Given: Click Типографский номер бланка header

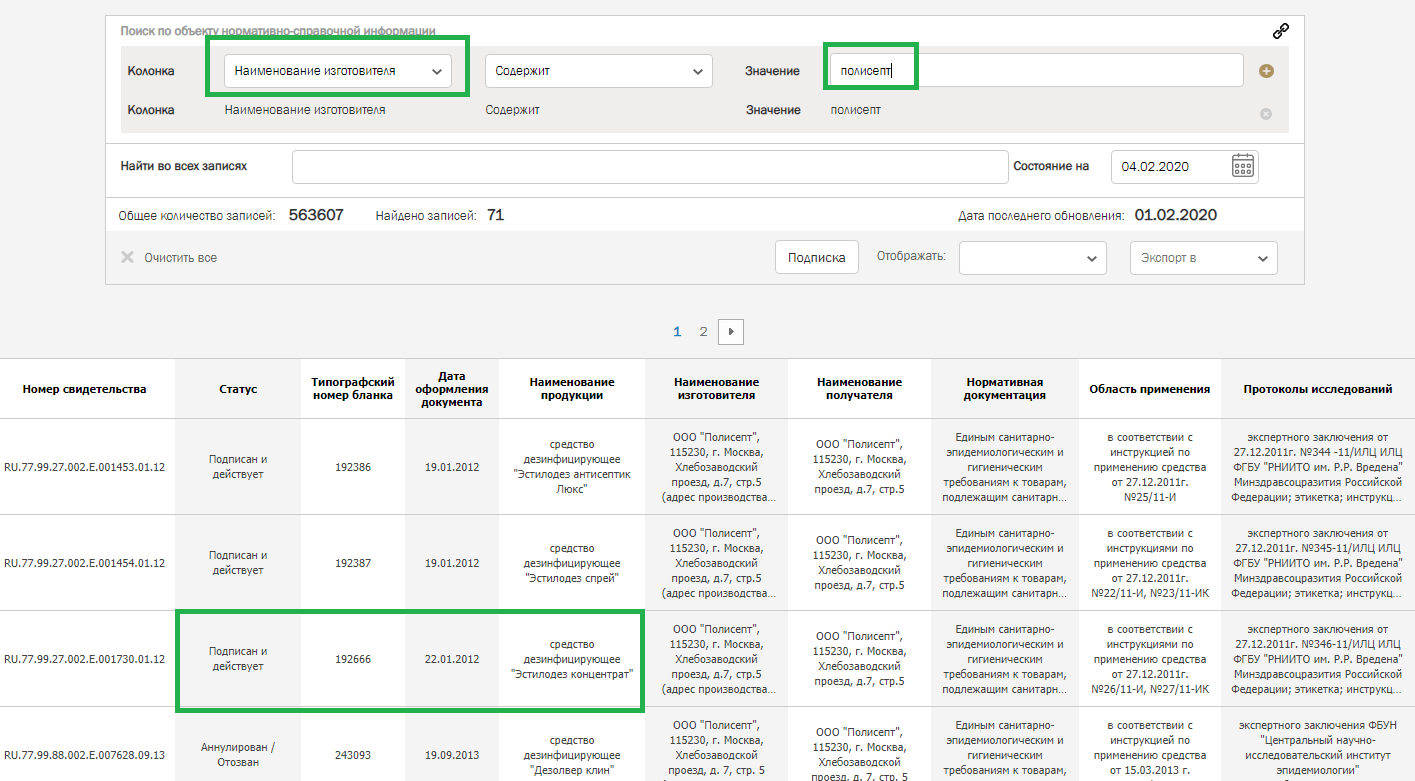Looking at the screenshot, I should tap(353, 389).
